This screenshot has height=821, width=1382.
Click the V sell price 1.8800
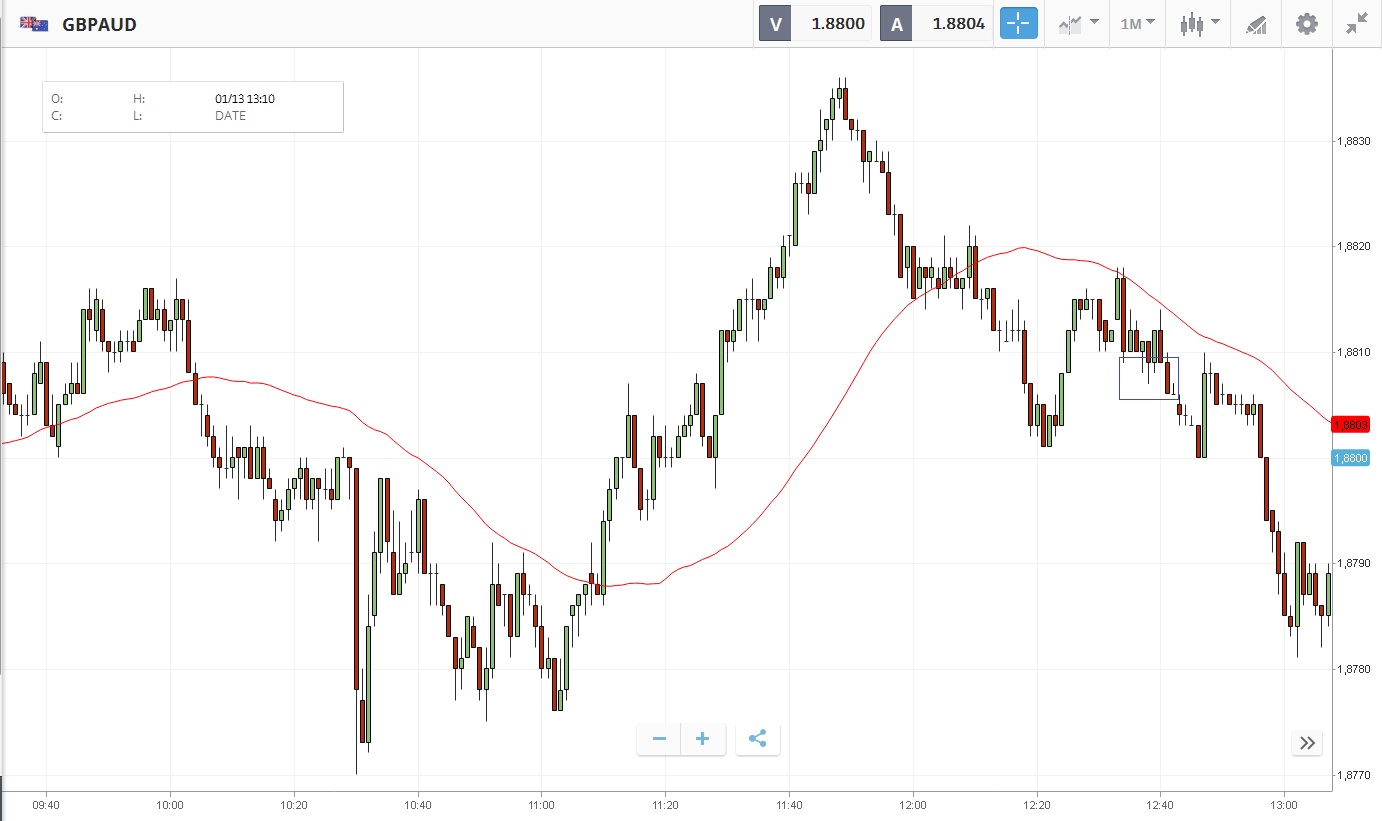[837, 24]
